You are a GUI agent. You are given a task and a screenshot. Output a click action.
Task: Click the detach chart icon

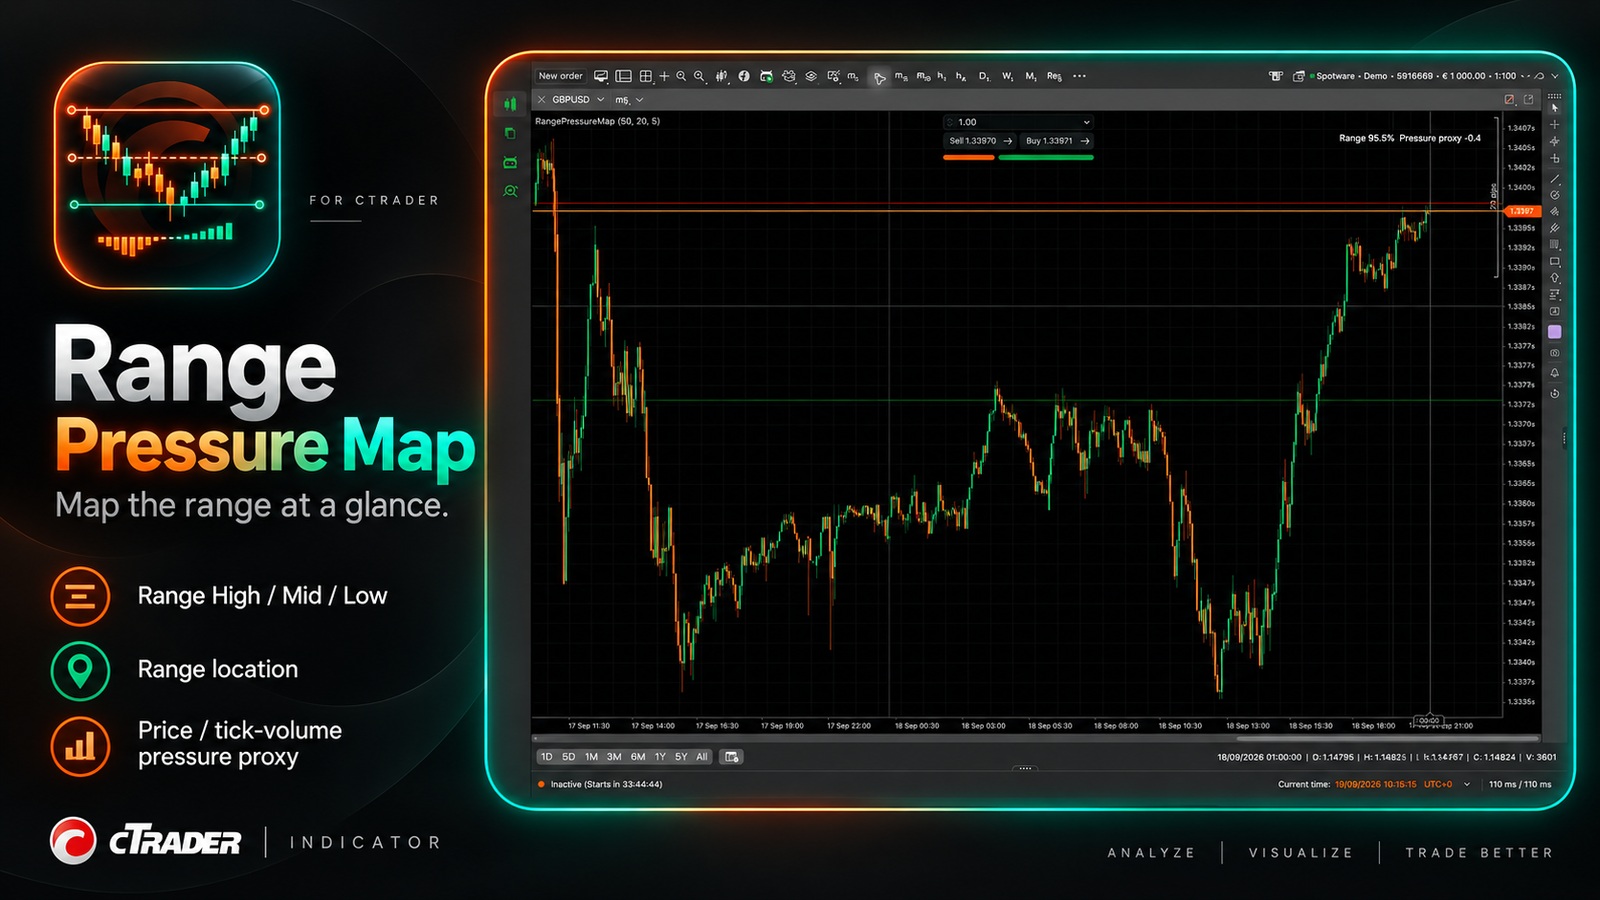[x=1528, y=100]
